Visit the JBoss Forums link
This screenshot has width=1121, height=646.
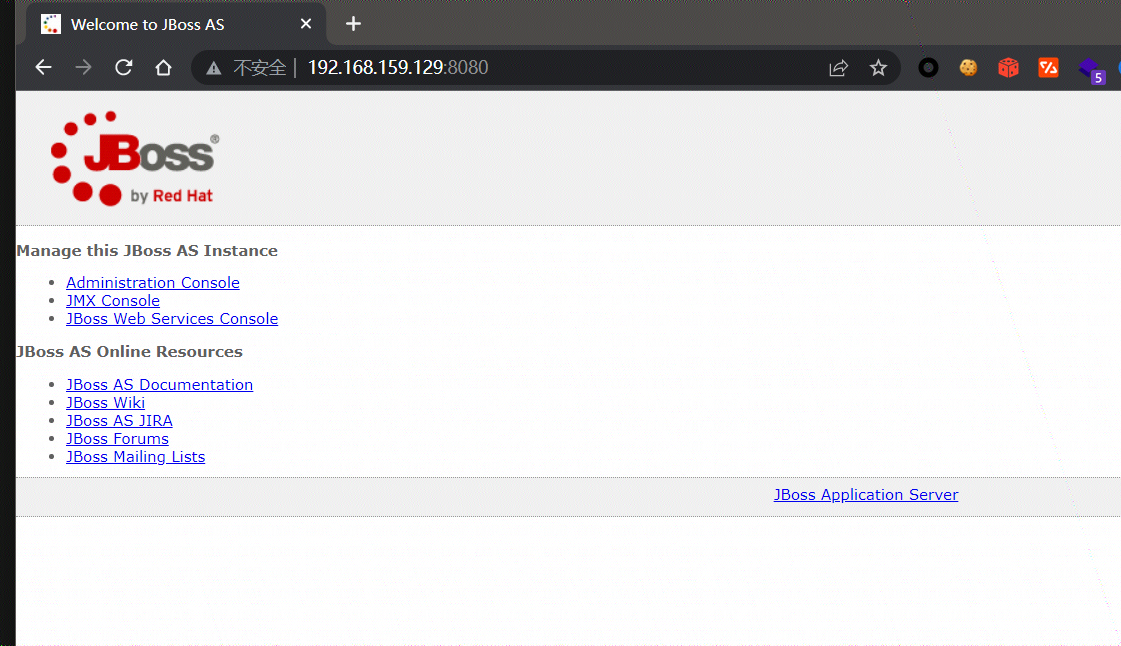tap(117, 438)
